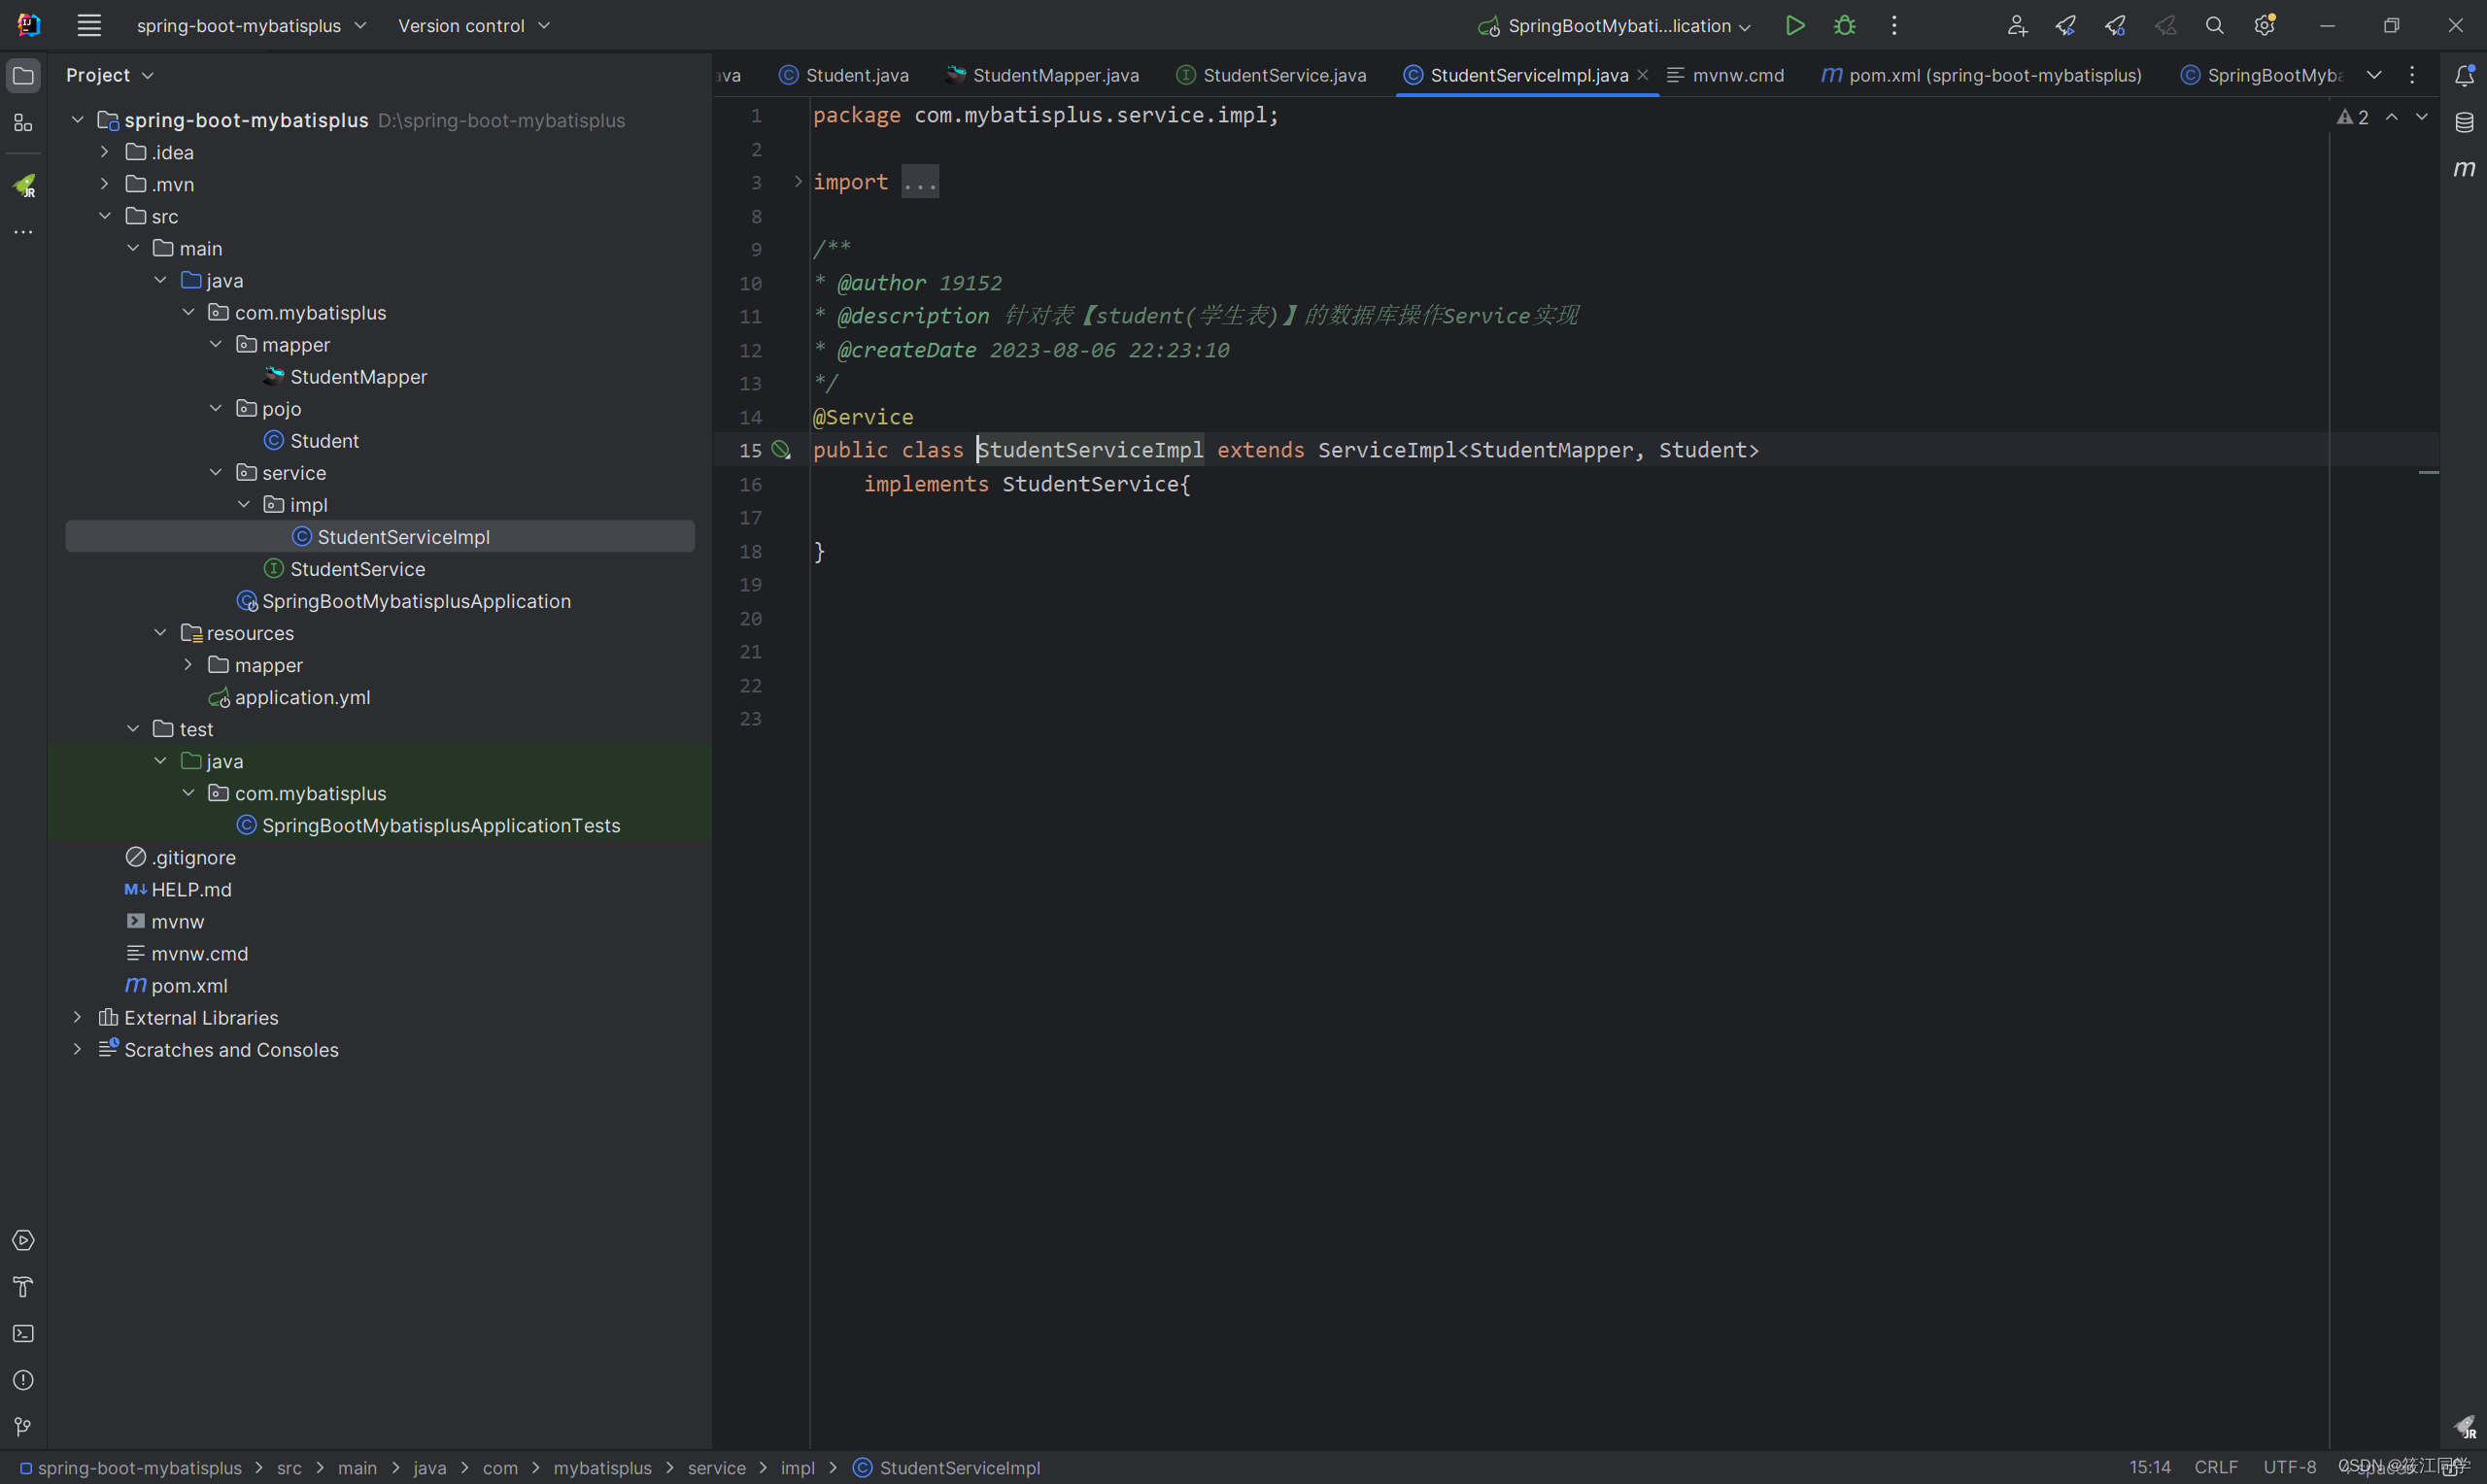Run the SpringBootMybatisplusApplication configuration
This screenshot has height=1484, width=2487.
(1795, 25)
